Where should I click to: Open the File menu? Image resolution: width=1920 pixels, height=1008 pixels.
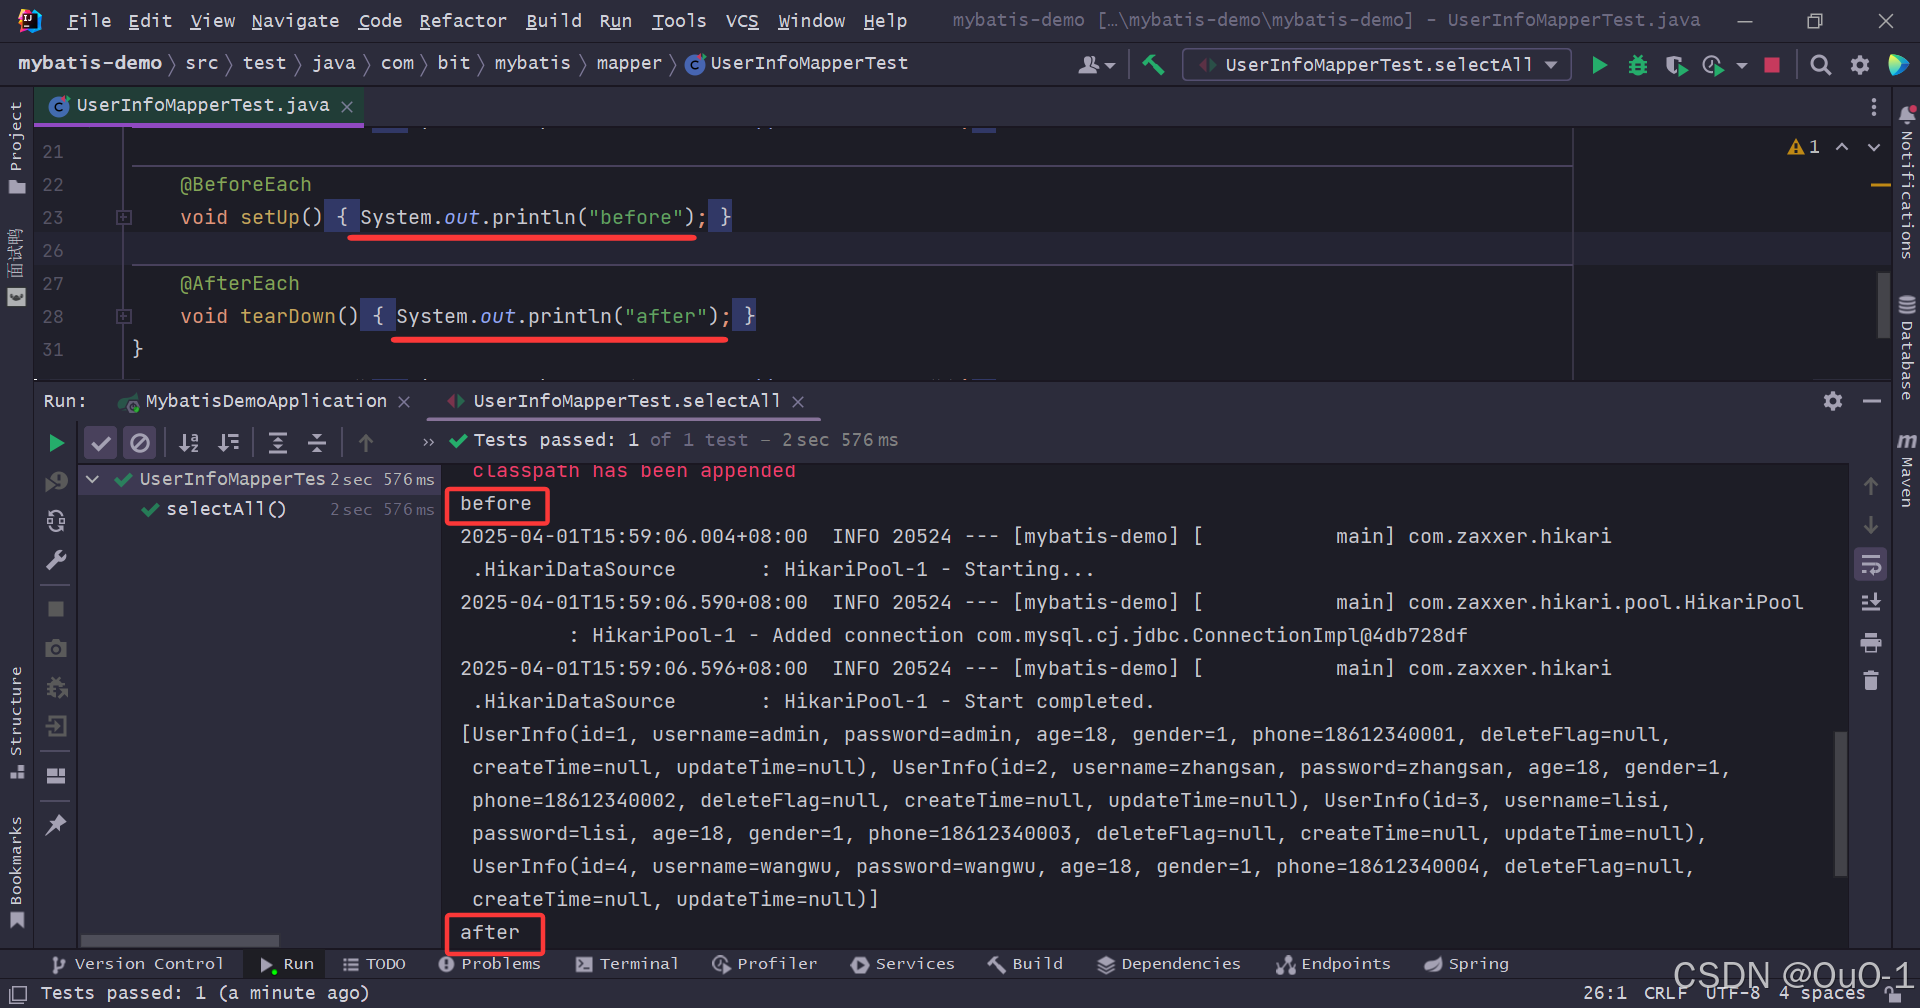tap(89, 21)
